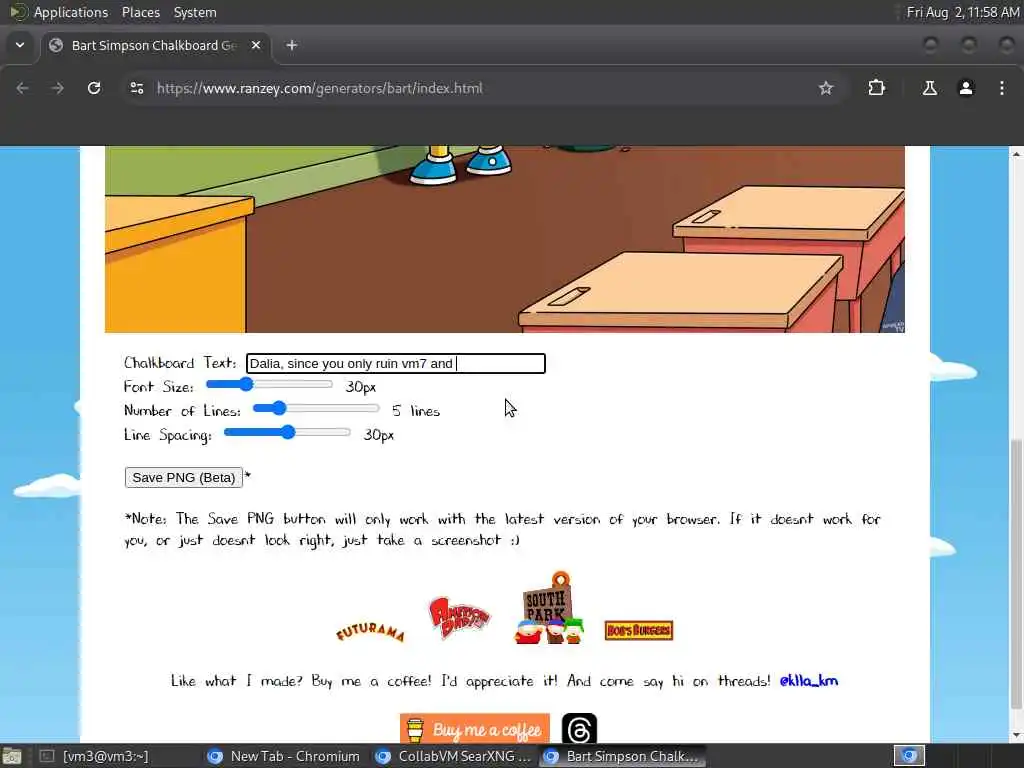Open the profile avatar menu
This screenshot has height=768, width=1024.
(966, 88)
